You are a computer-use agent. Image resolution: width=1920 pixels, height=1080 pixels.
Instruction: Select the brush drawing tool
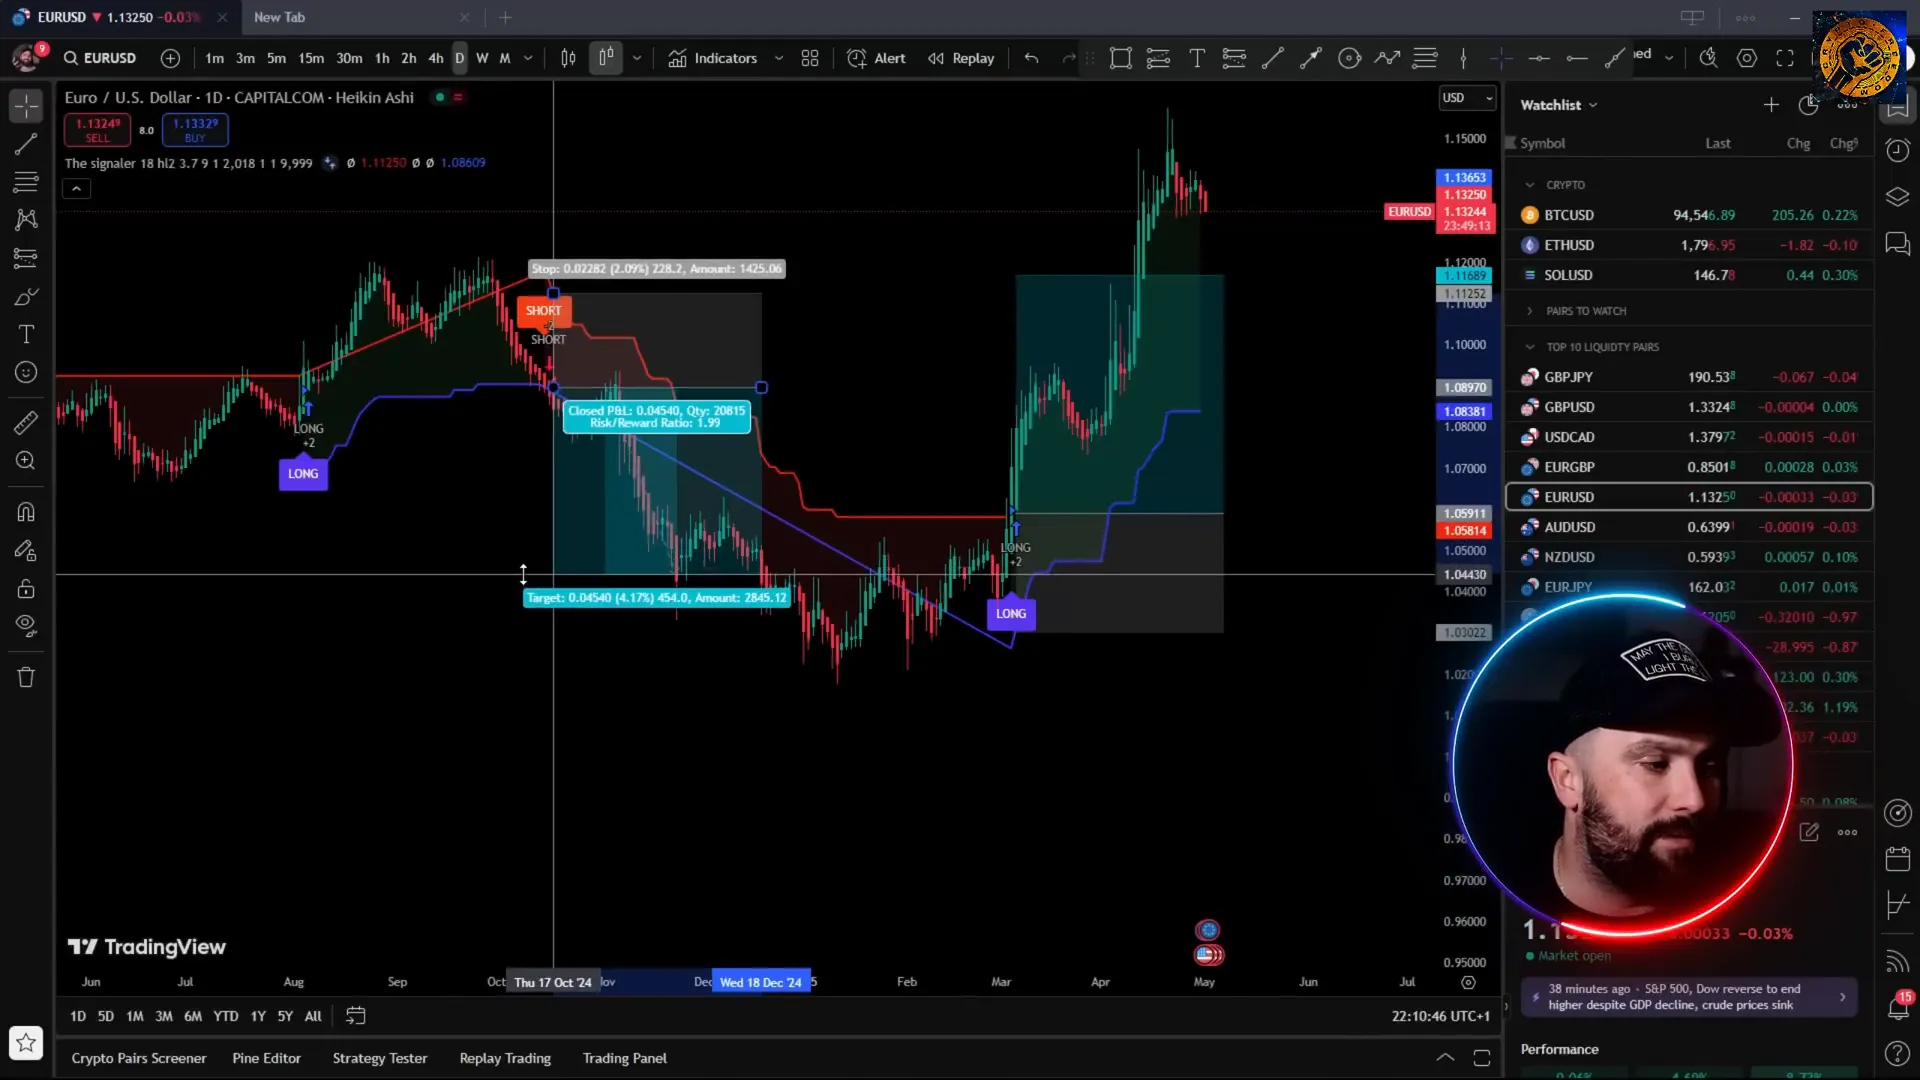pos(26,297)
